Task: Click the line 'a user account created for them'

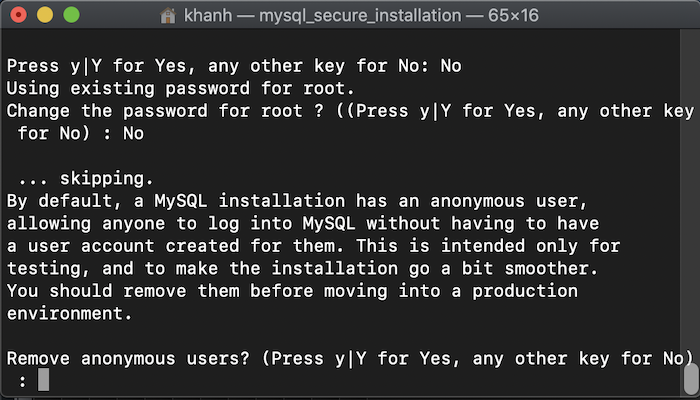Action: pos(313,246)
